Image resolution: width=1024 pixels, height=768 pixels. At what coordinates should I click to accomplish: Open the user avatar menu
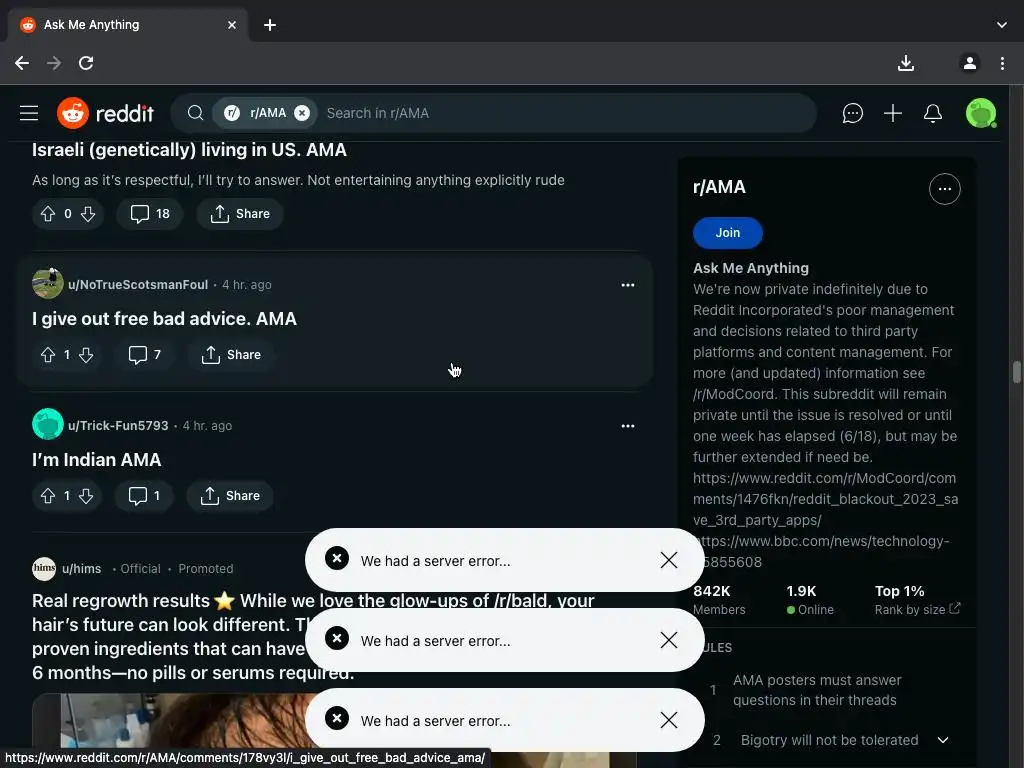coord(981,113)
